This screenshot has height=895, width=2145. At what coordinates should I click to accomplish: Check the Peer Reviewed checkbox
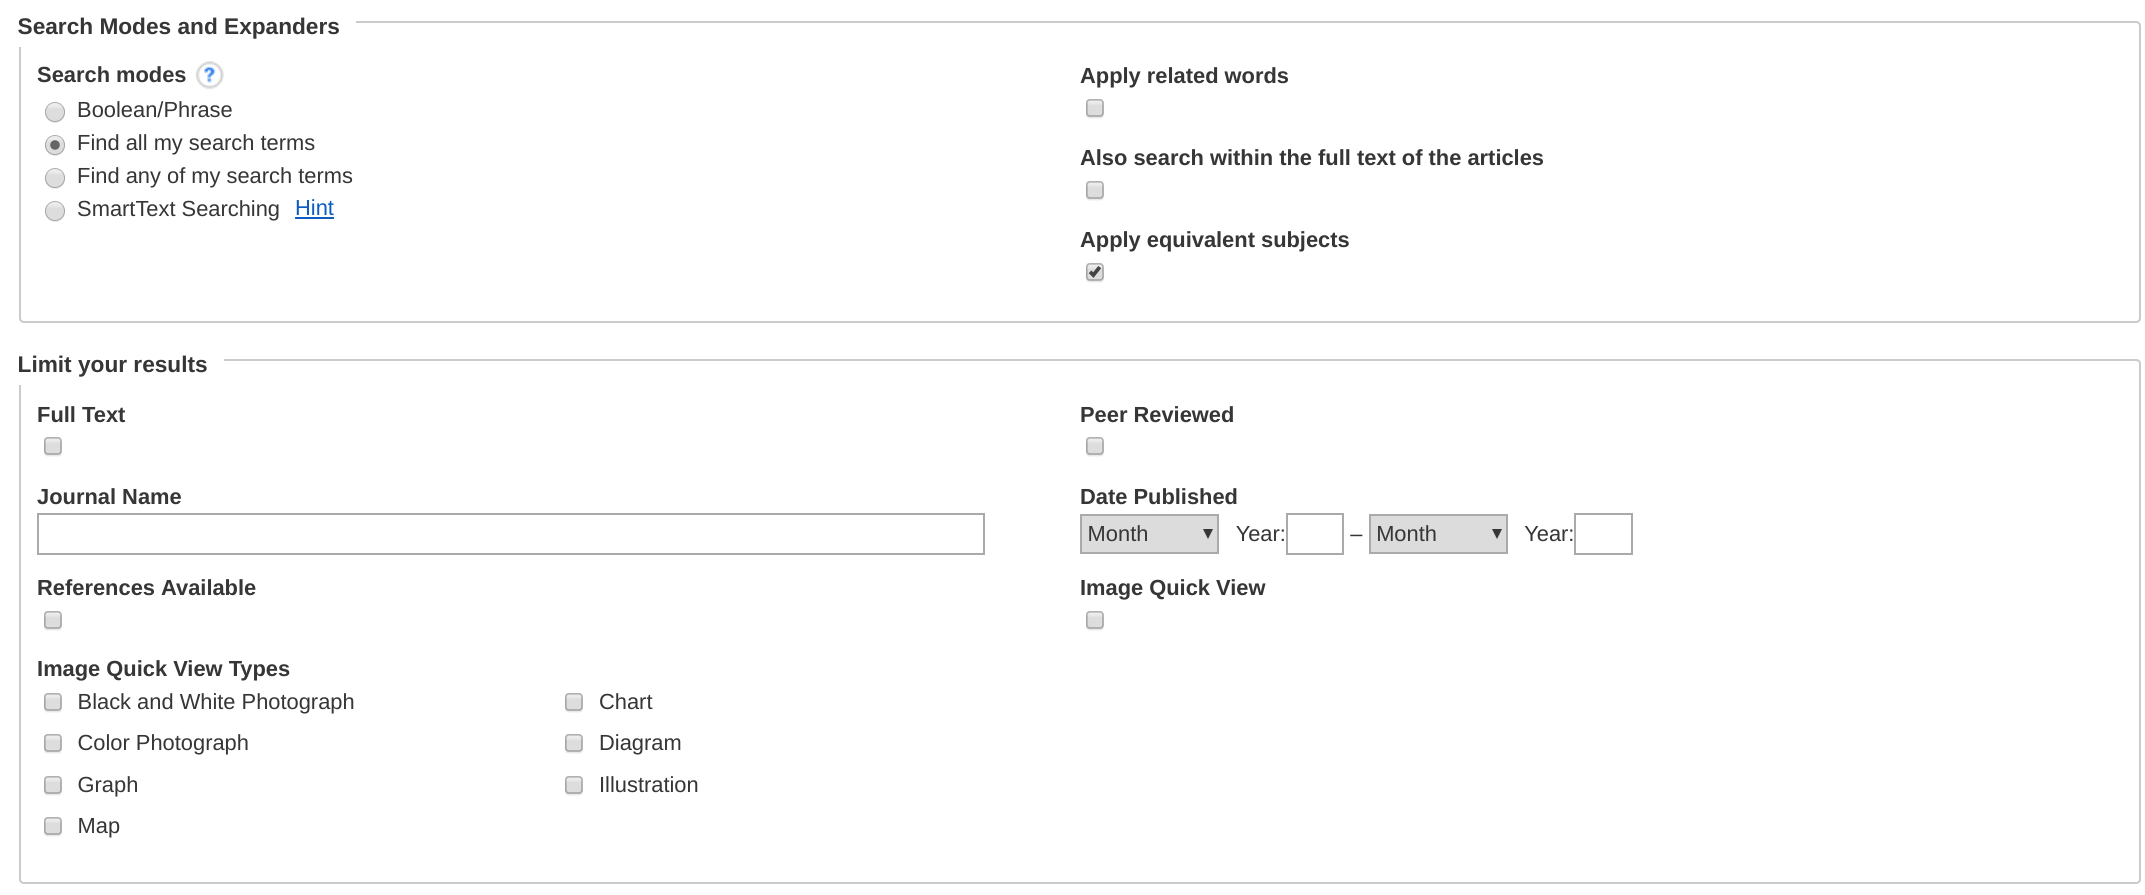[1095, 446]
